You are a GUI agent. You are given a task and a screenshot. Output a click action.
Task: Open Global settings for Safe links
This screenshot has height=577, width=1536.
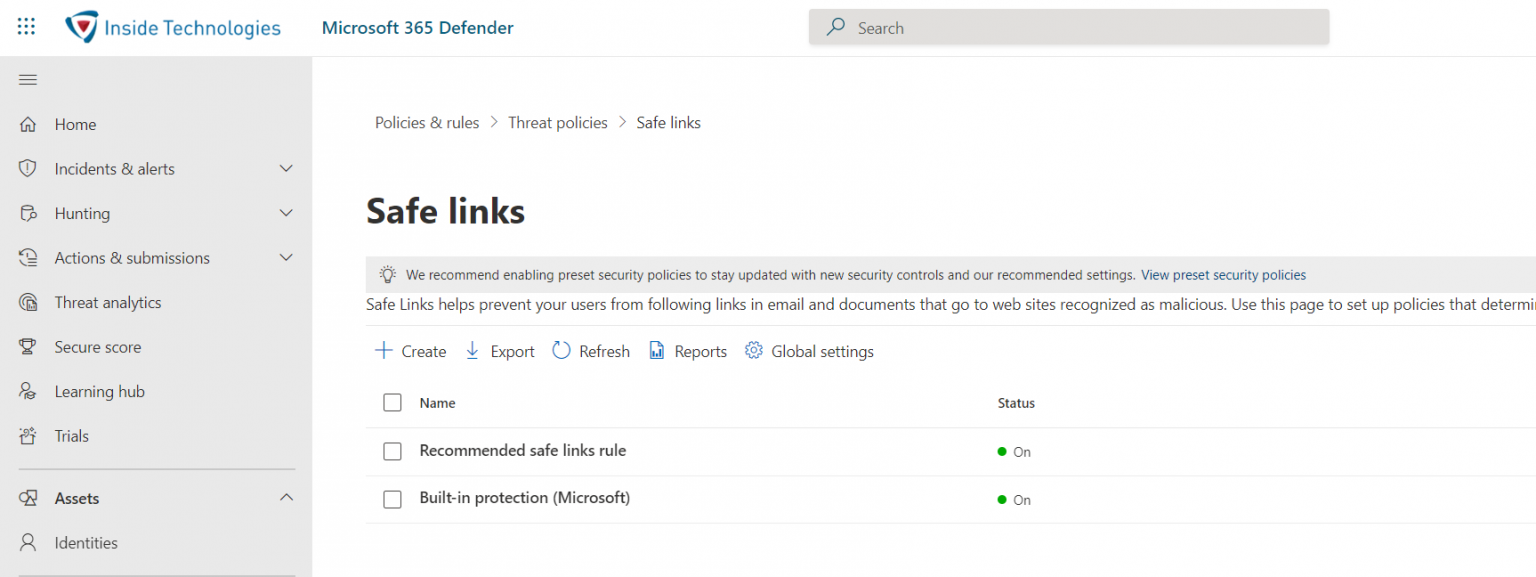point(753,350)
